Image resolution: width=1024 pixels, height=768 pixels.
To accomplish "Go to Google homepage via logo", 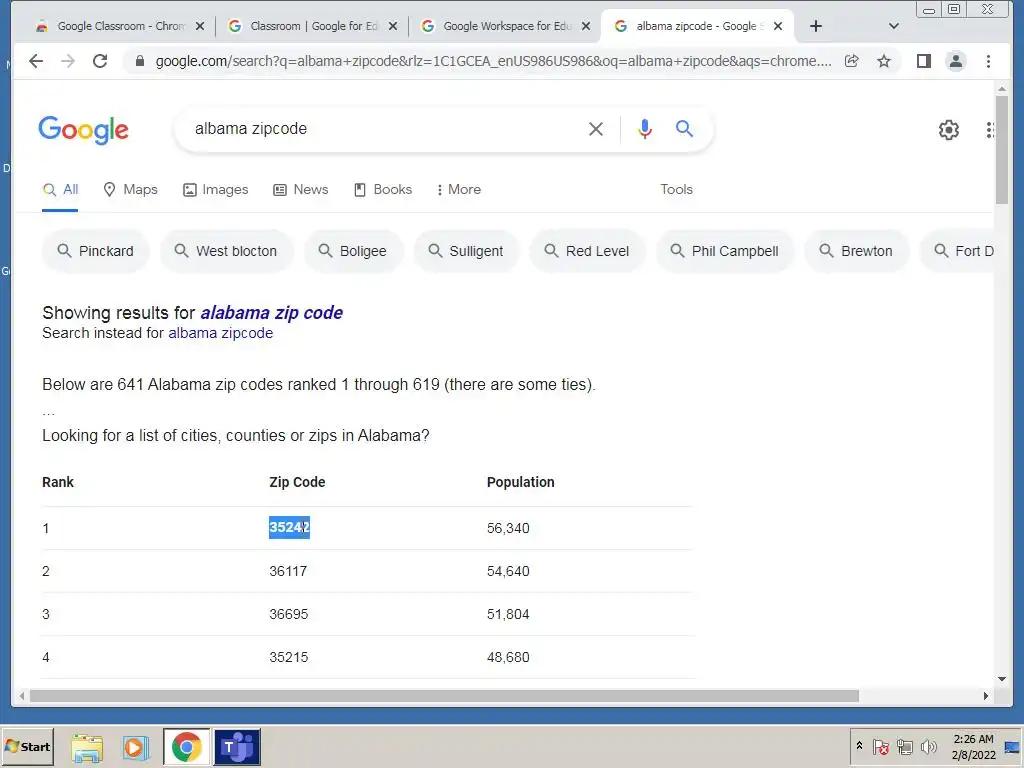I will point(84,129).
